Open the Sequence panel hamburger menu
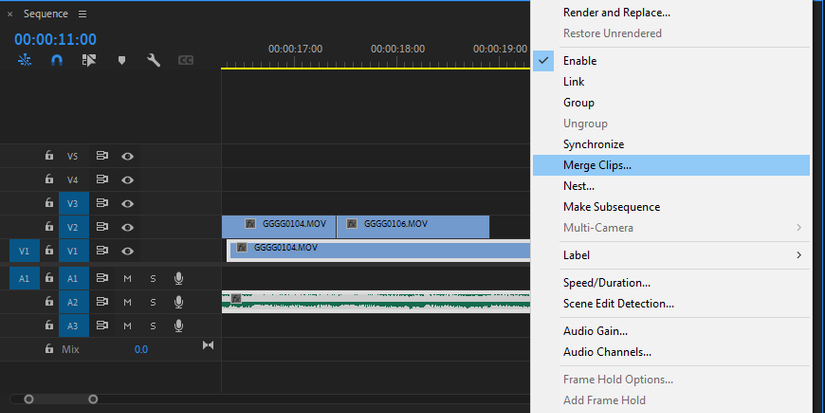Screen dimensions: 825x413 pos(83,14)
